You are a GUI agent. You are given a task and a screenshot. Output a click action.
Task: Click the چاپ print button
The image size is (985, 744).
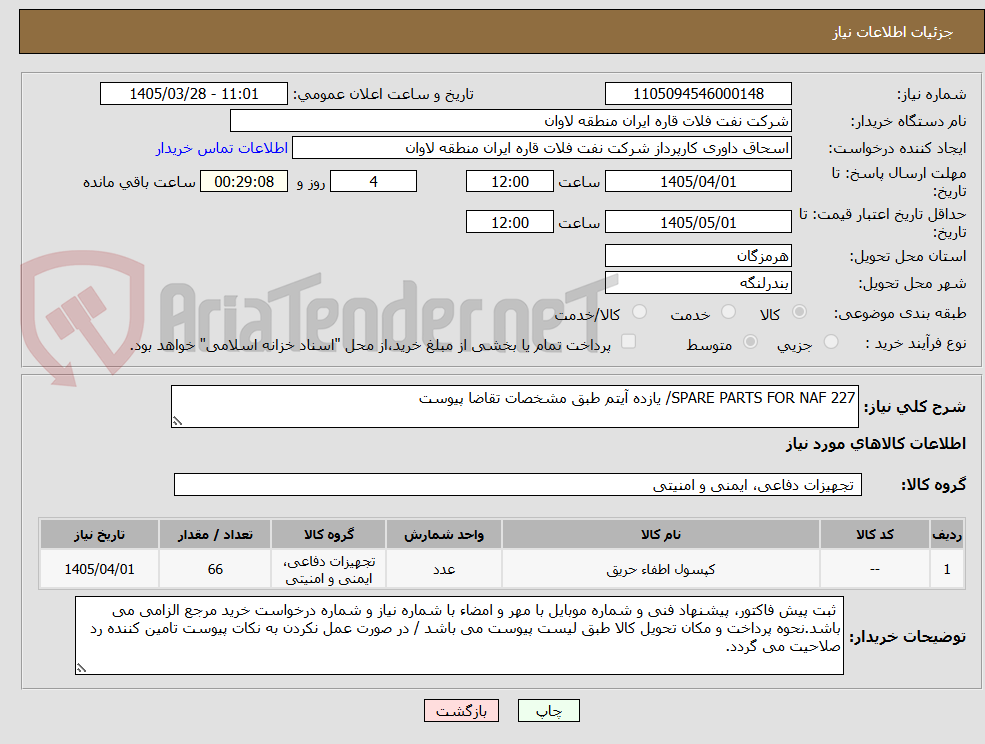point(548,711)
